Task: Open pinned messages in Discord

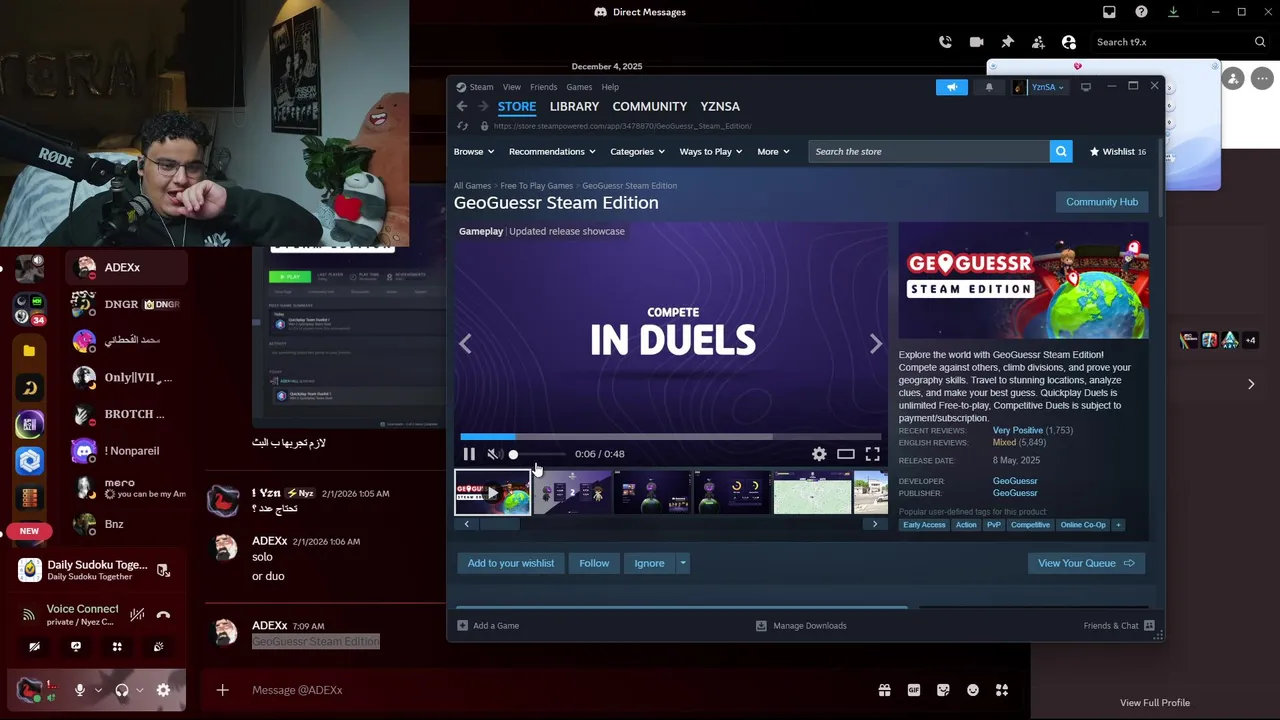Action: (1007, 42)
